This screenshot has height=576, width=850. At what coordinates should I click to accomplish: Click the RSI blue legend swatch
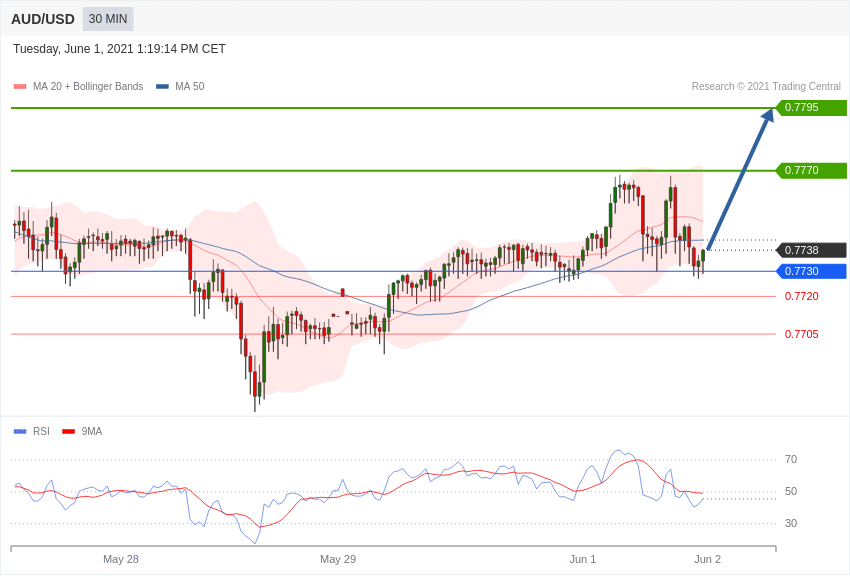[x=20, y=432]
